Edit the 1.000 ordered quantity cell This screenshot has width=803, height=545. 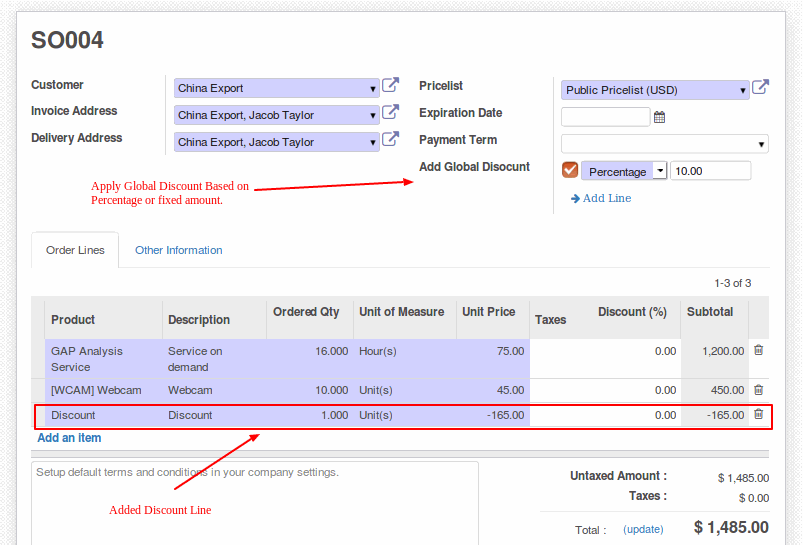coord(310,415)
